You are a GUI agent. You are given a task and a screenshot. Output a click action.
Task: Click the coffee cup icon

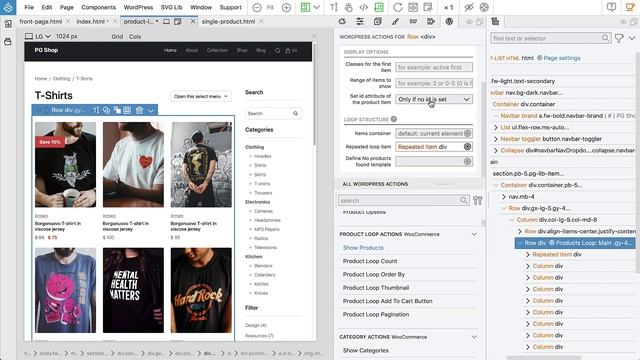coord(630,7)
